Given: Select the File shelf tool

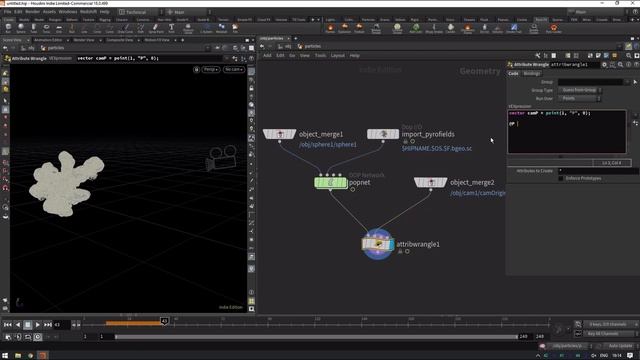Looking at the screenshot, I should coord(235,28).
